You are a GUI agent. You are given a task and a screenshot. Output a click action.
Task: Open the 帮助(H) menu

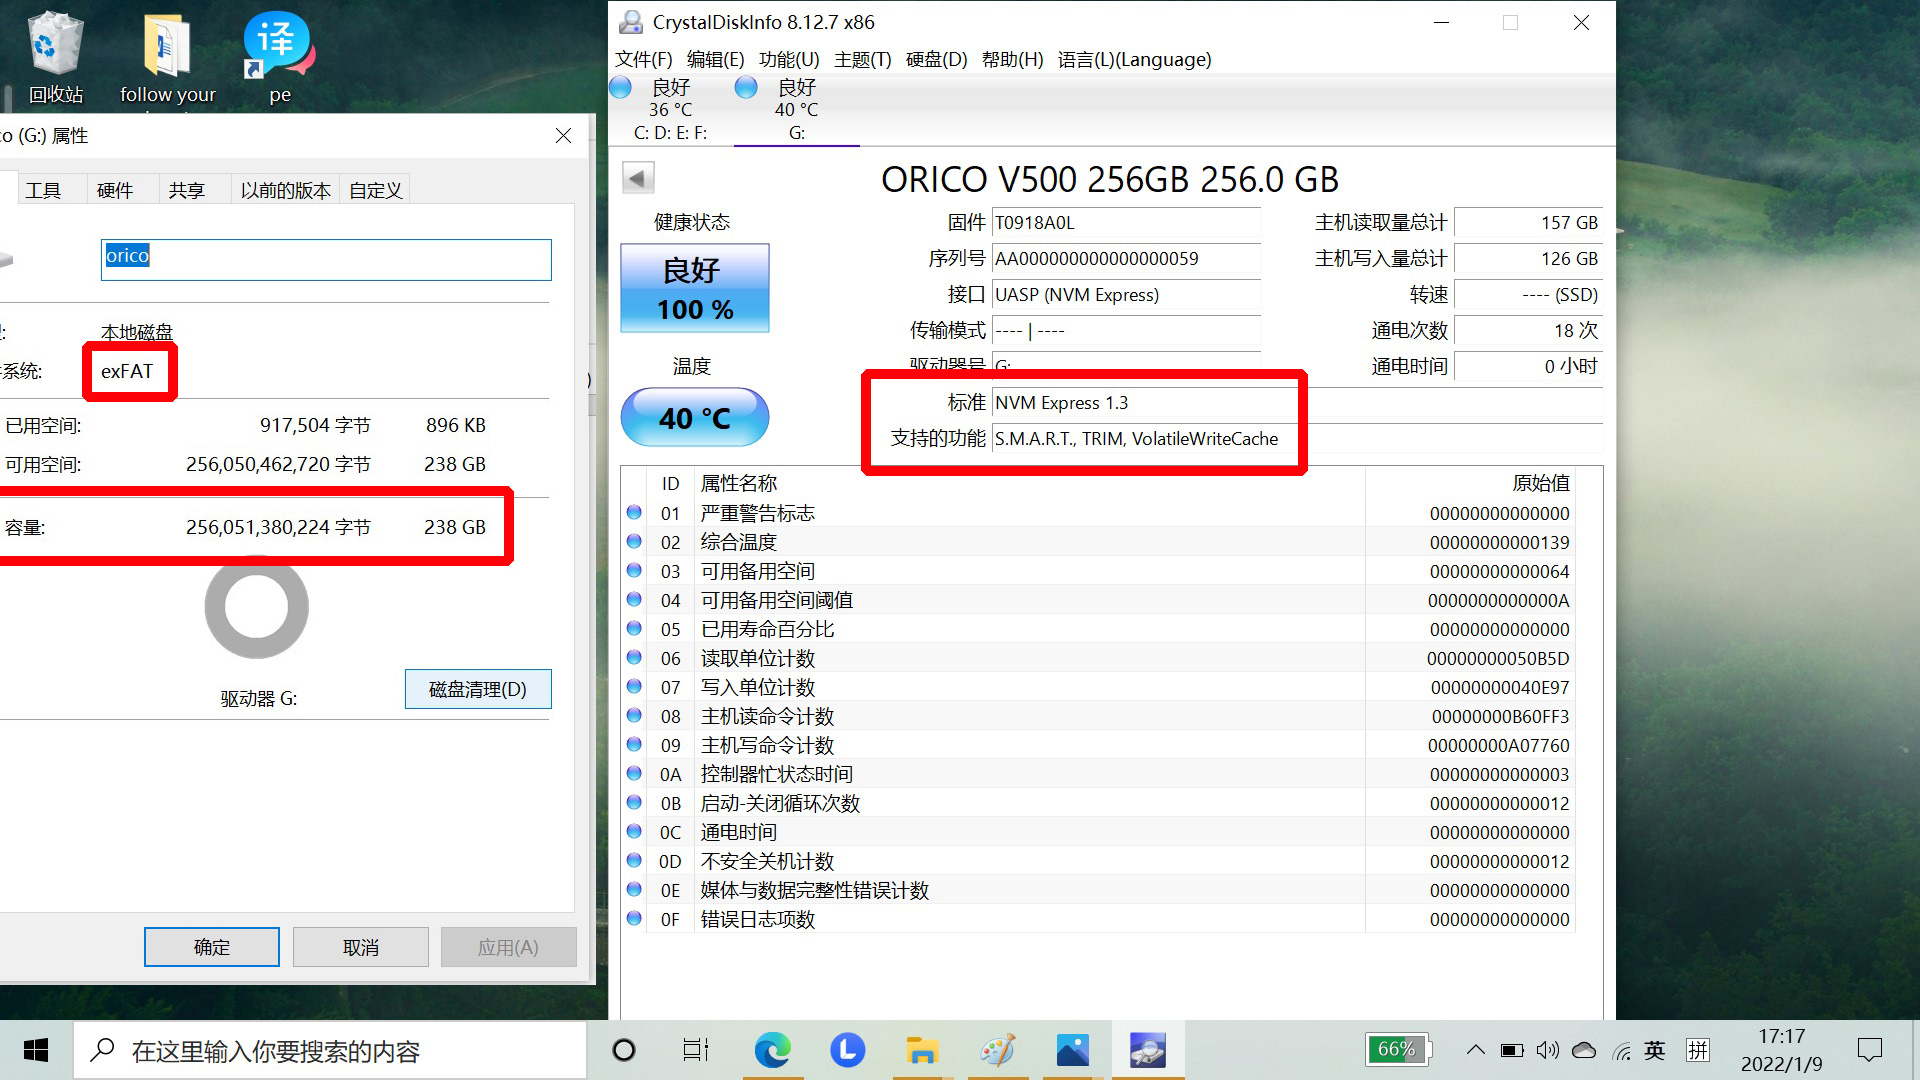[1012, 59]
